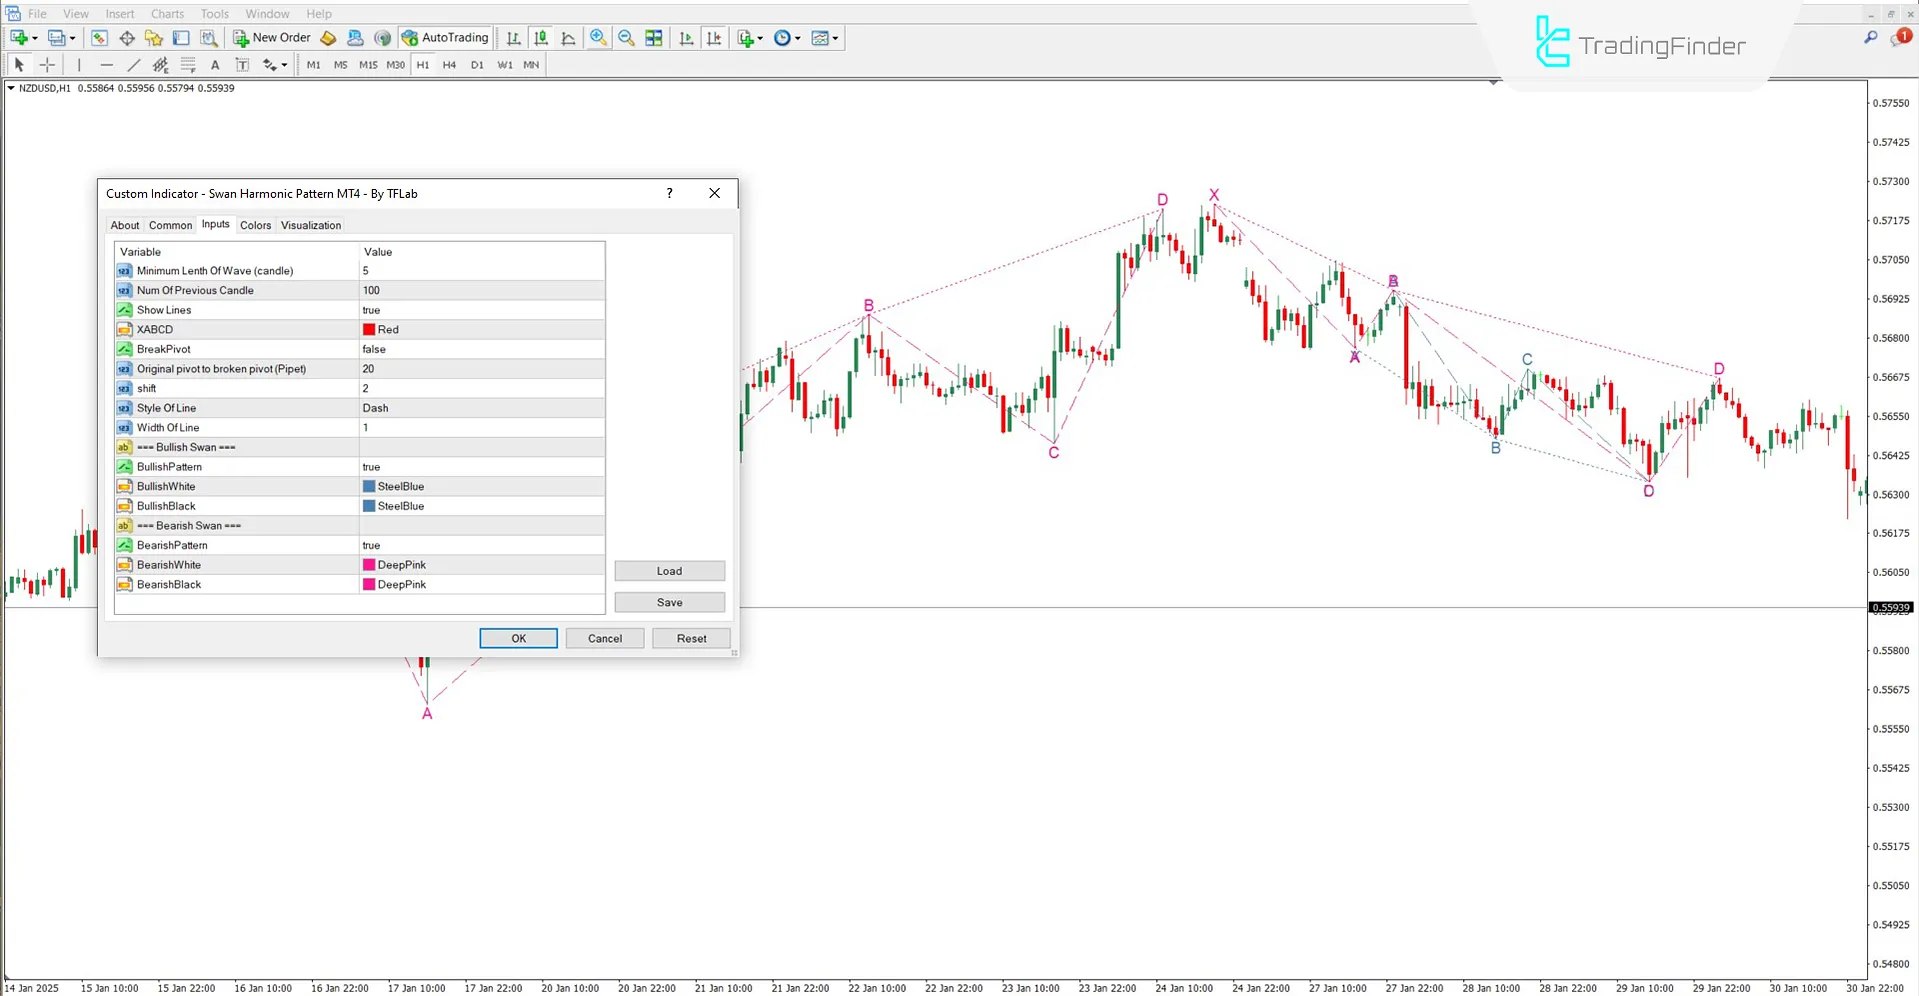
Task: Switch to the Colors tab
Action: click(x=255, y=225)
